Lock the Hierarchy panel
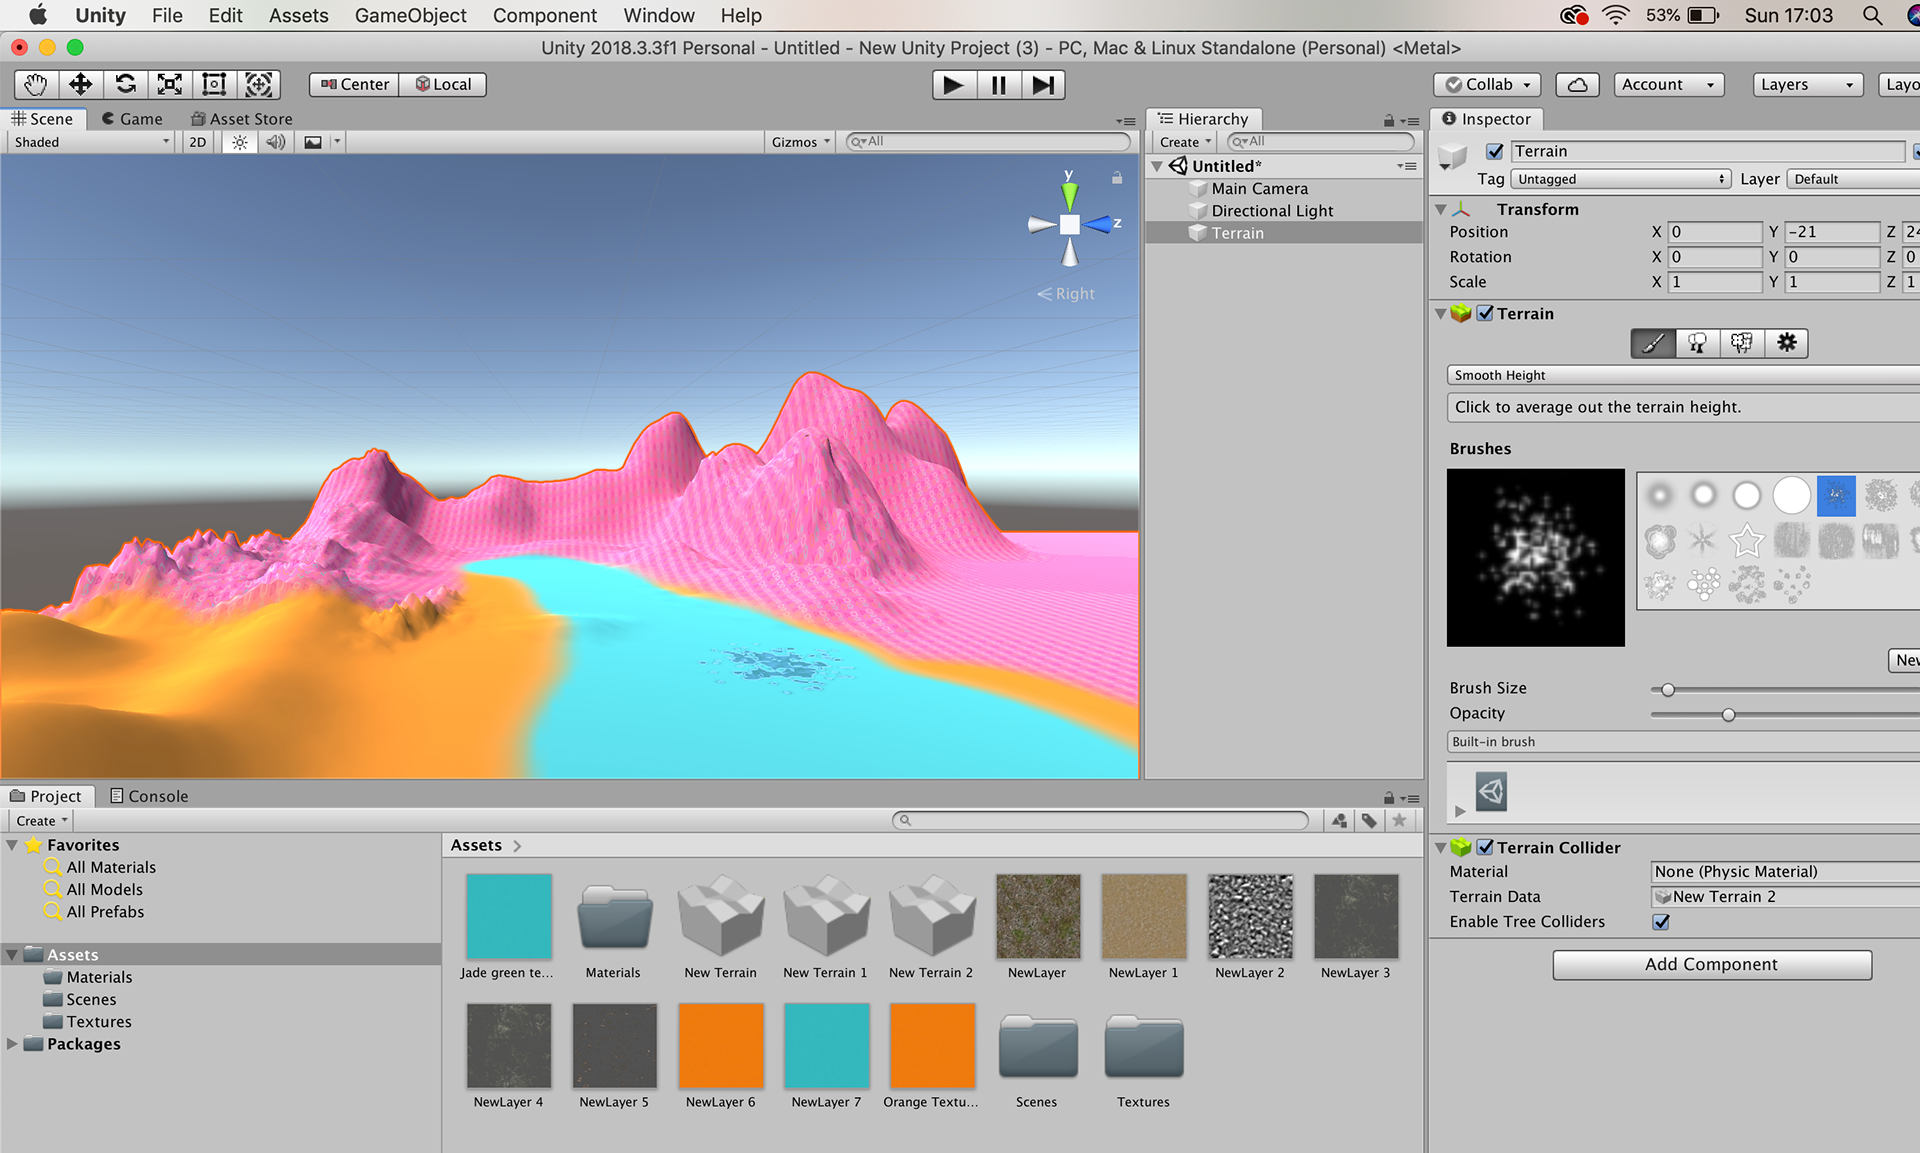 [1388, 120]
